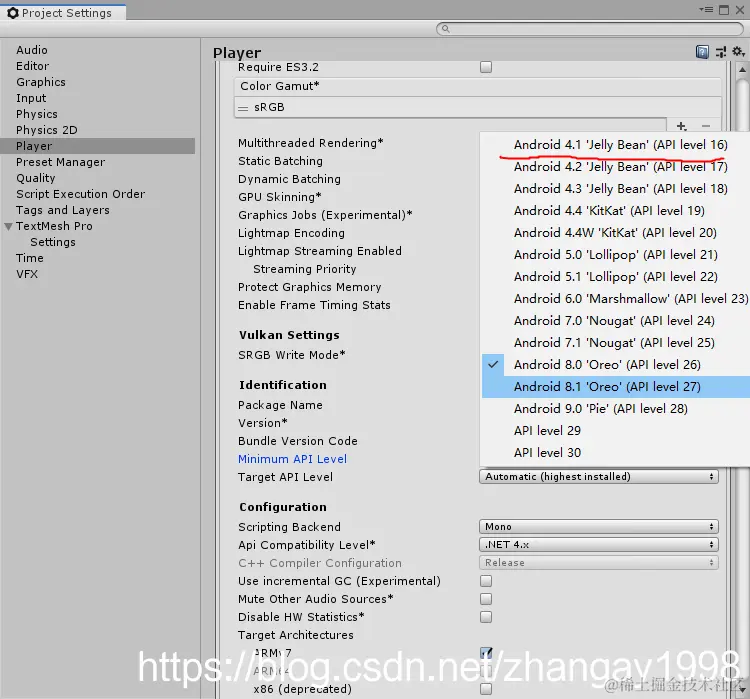750x699 pixels.
Task: Open Tags and Layers category
Action: pyautogui.click(x=63, y=210)
